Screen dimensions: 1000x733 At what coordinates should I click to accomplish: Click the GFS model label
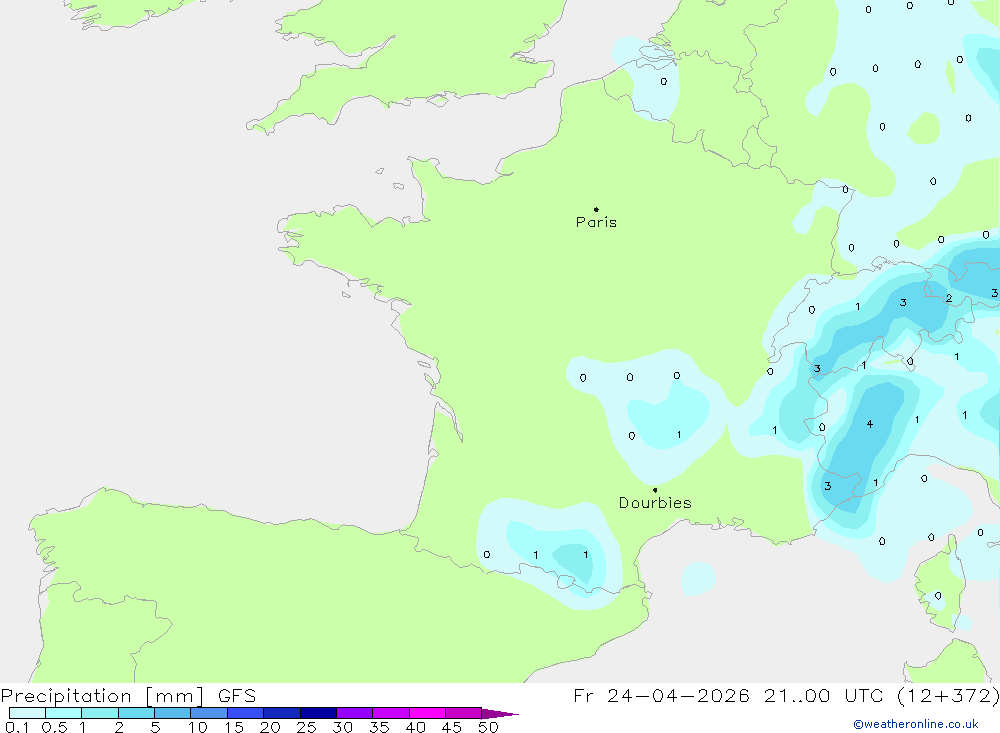[x=237, y=696]
